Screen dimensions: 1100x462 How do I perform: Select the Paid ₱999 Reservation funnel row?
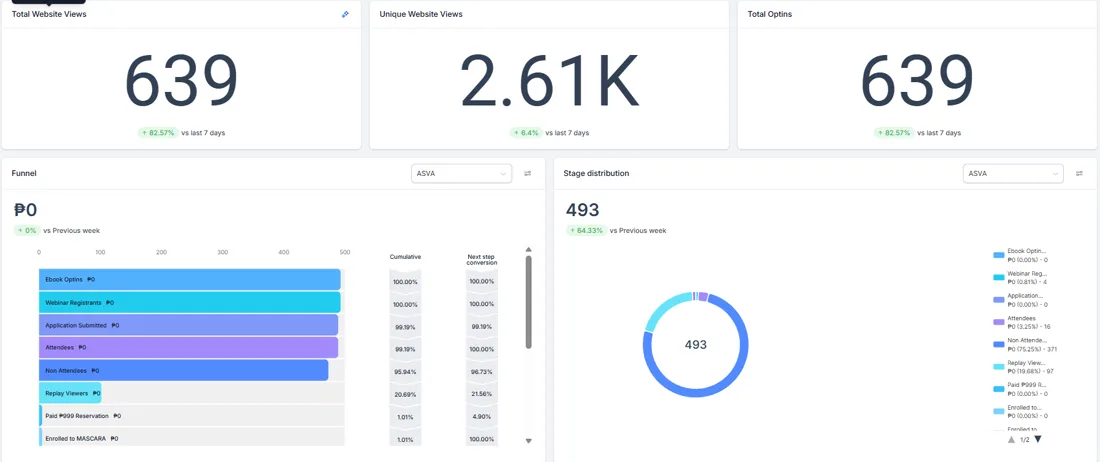(192, 416)
